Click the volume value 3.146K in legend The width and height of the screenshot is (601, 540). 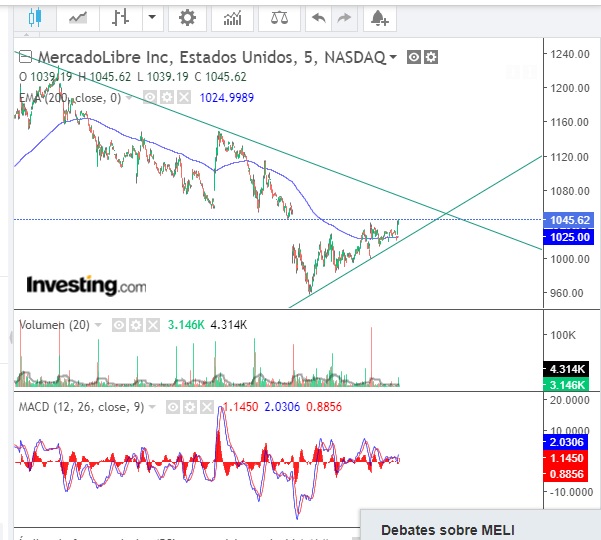[x=186, y=325]
